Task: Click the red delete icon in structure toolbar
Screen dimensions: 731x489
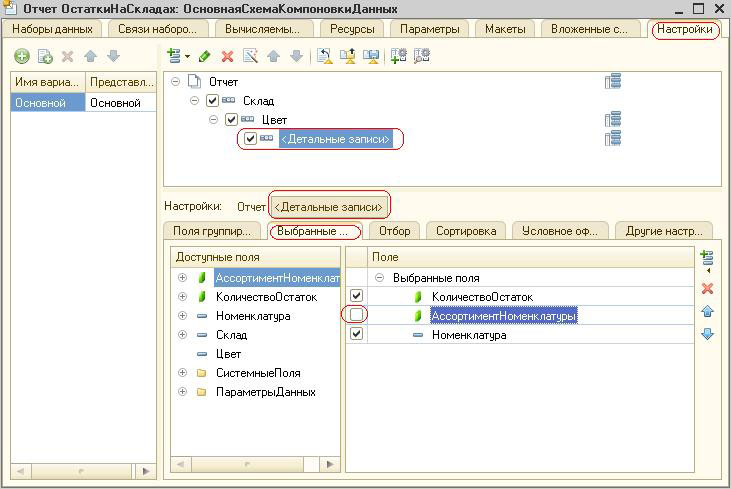Action: (x=227, y=57)
